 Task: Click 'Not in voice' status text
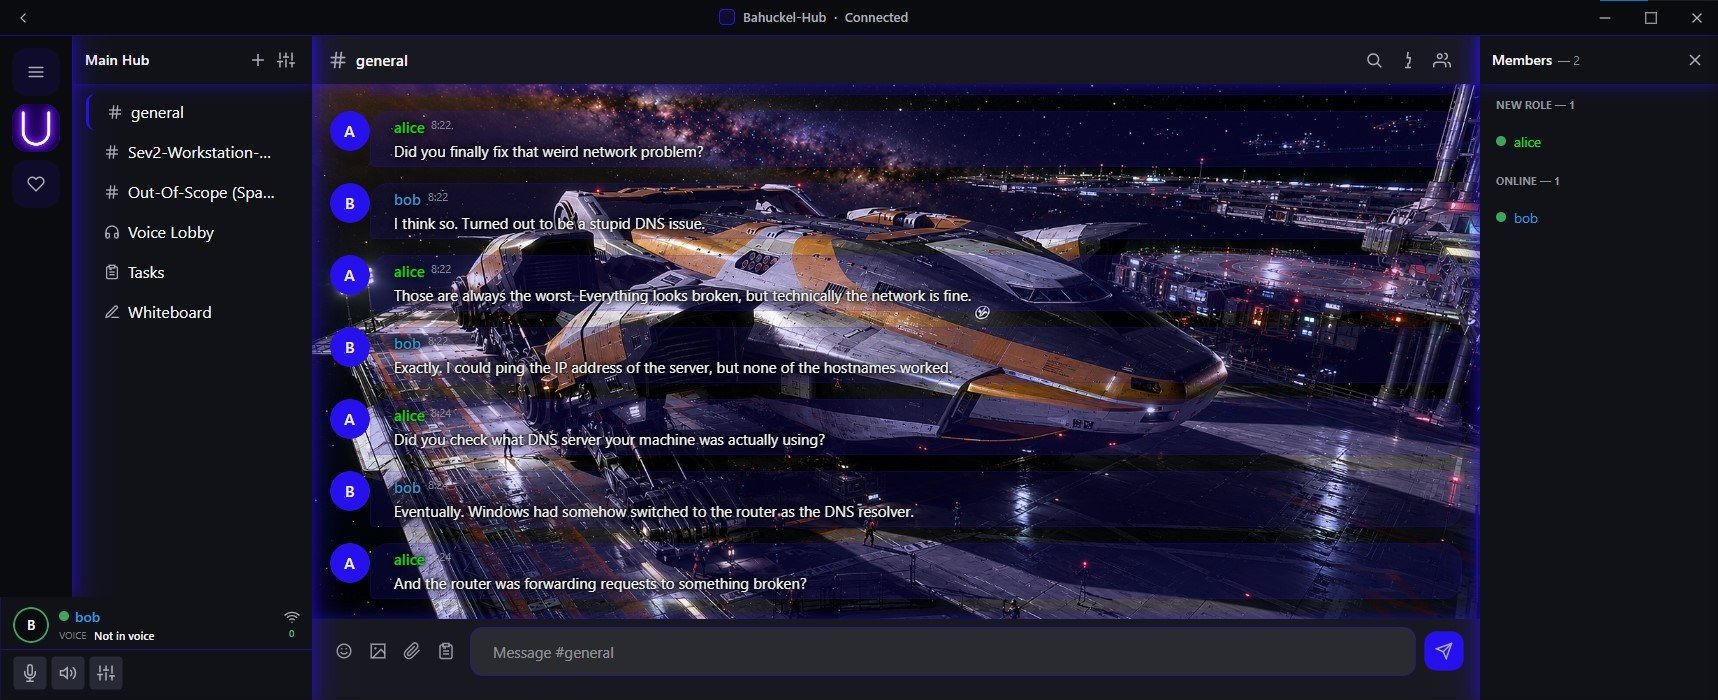pos(124,636)
